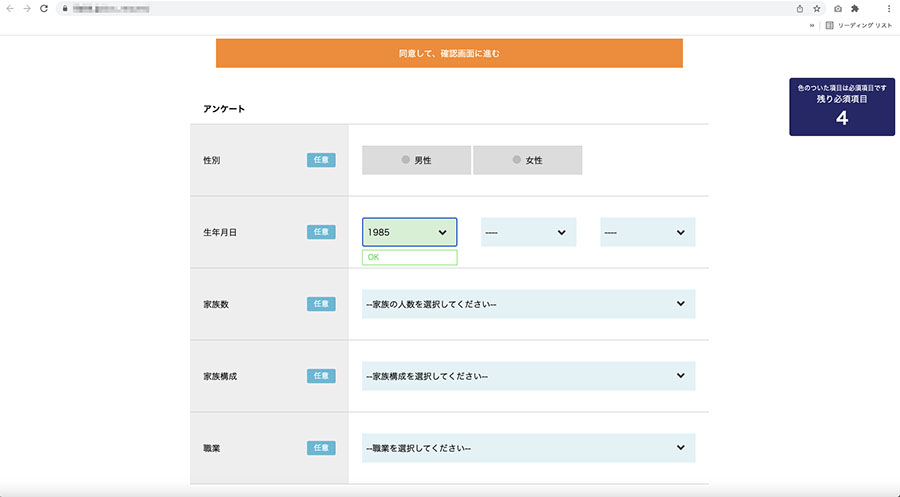Expand the 職業 selection dropdown
The width and height of the screenshot is (900, 497).
click(528, 447)
